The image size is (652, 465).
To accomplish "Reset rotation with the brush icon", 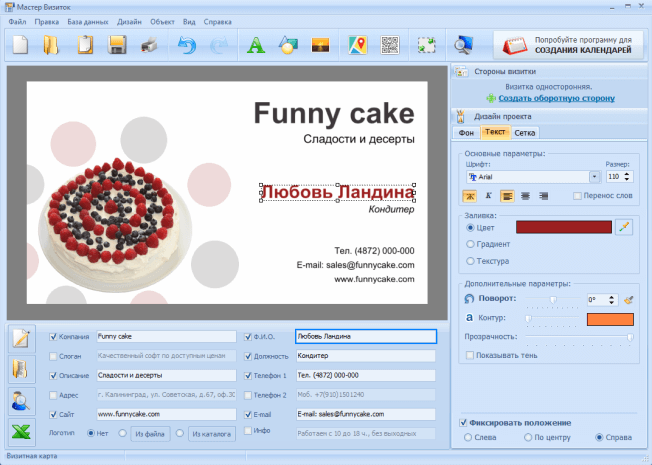I will point(629,299).
